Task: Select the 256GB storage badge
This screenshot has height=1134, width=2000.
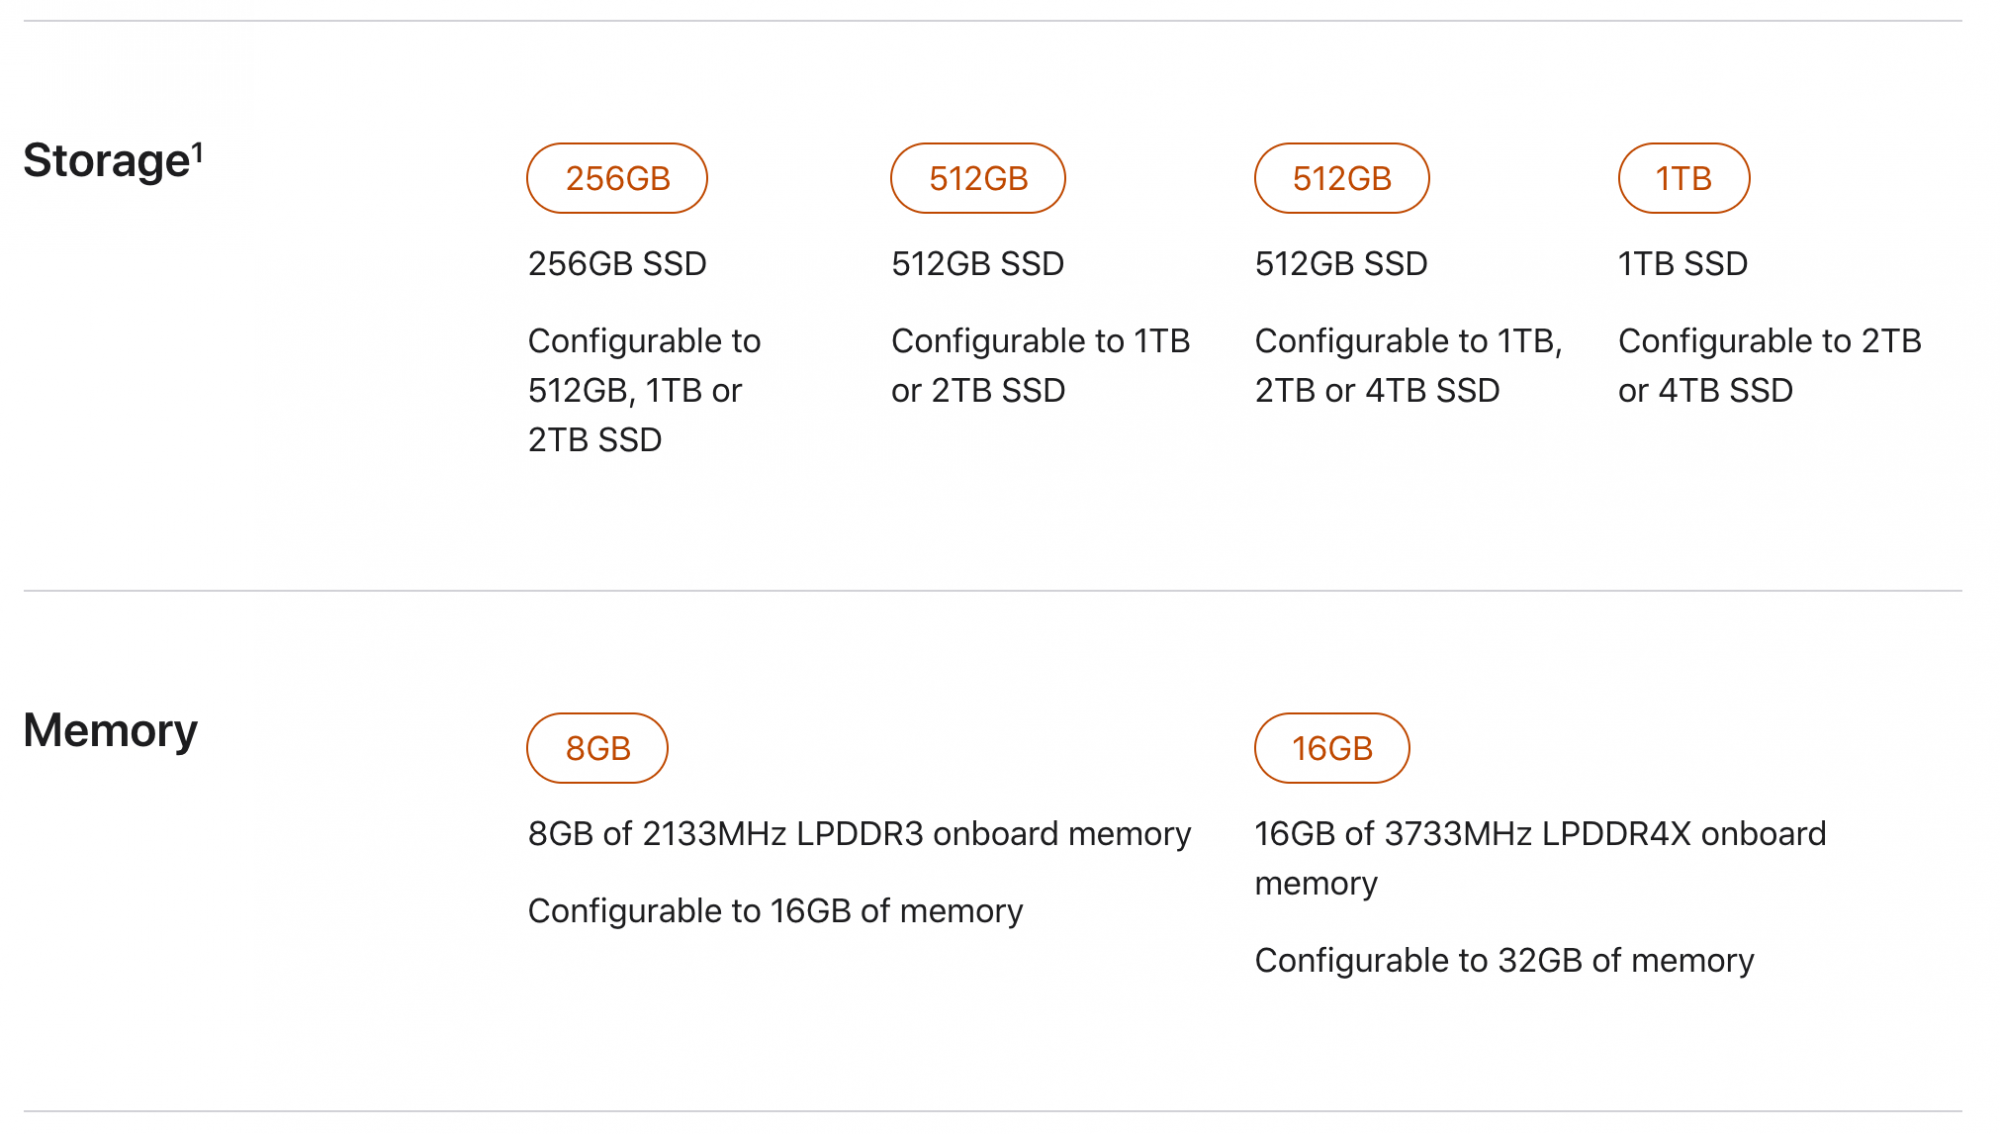Action: [617, 178]
